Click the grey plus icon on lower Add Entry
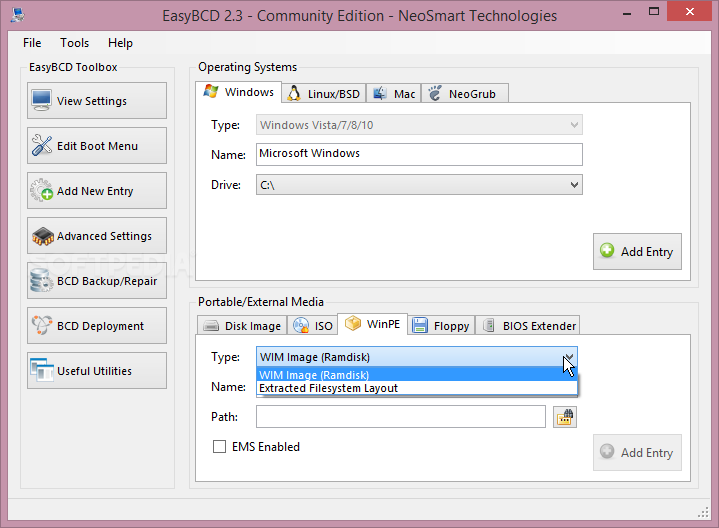719x528 pixels. tap(607, 451)
